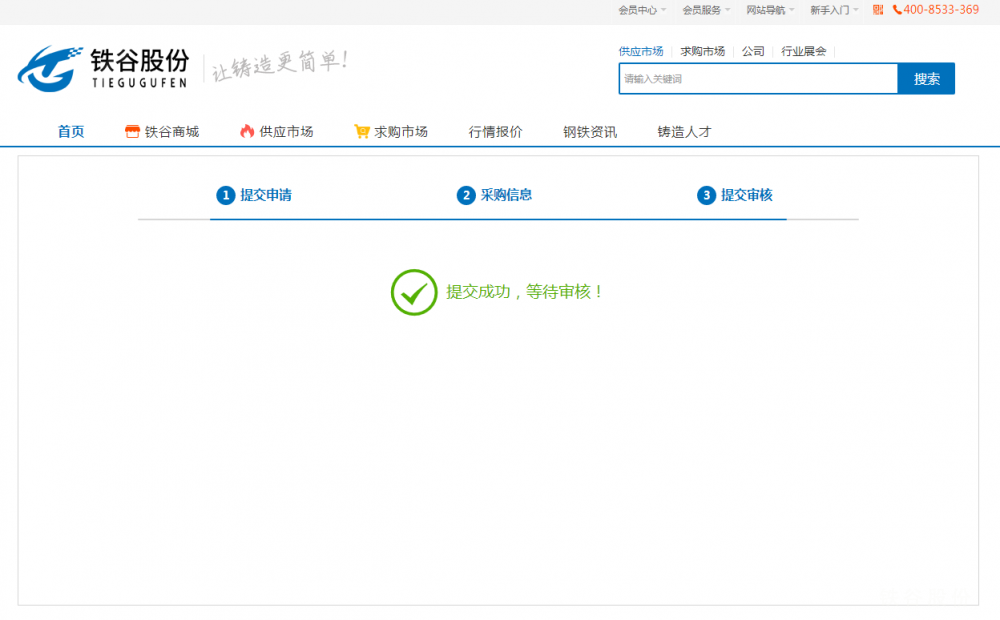The height and width of the screenshot is (620, 1000).
Task: Expand the 会员中心 dropdown
Action: tap(642, 10)
